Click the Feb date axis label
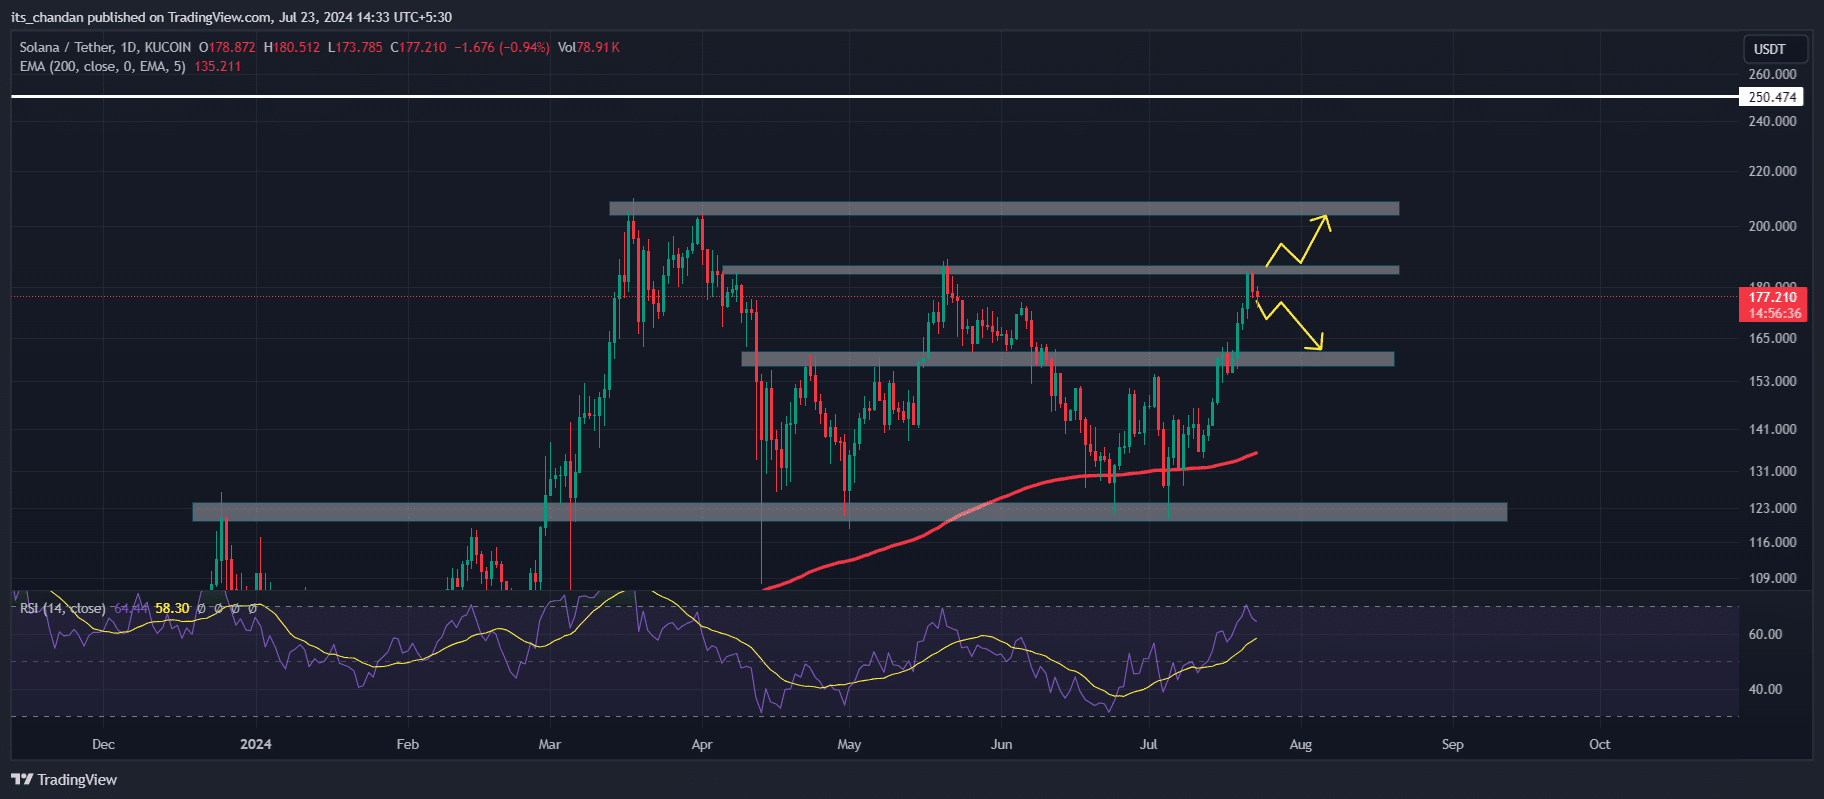This screenshot has height=799, width=1824. [408, 744]
